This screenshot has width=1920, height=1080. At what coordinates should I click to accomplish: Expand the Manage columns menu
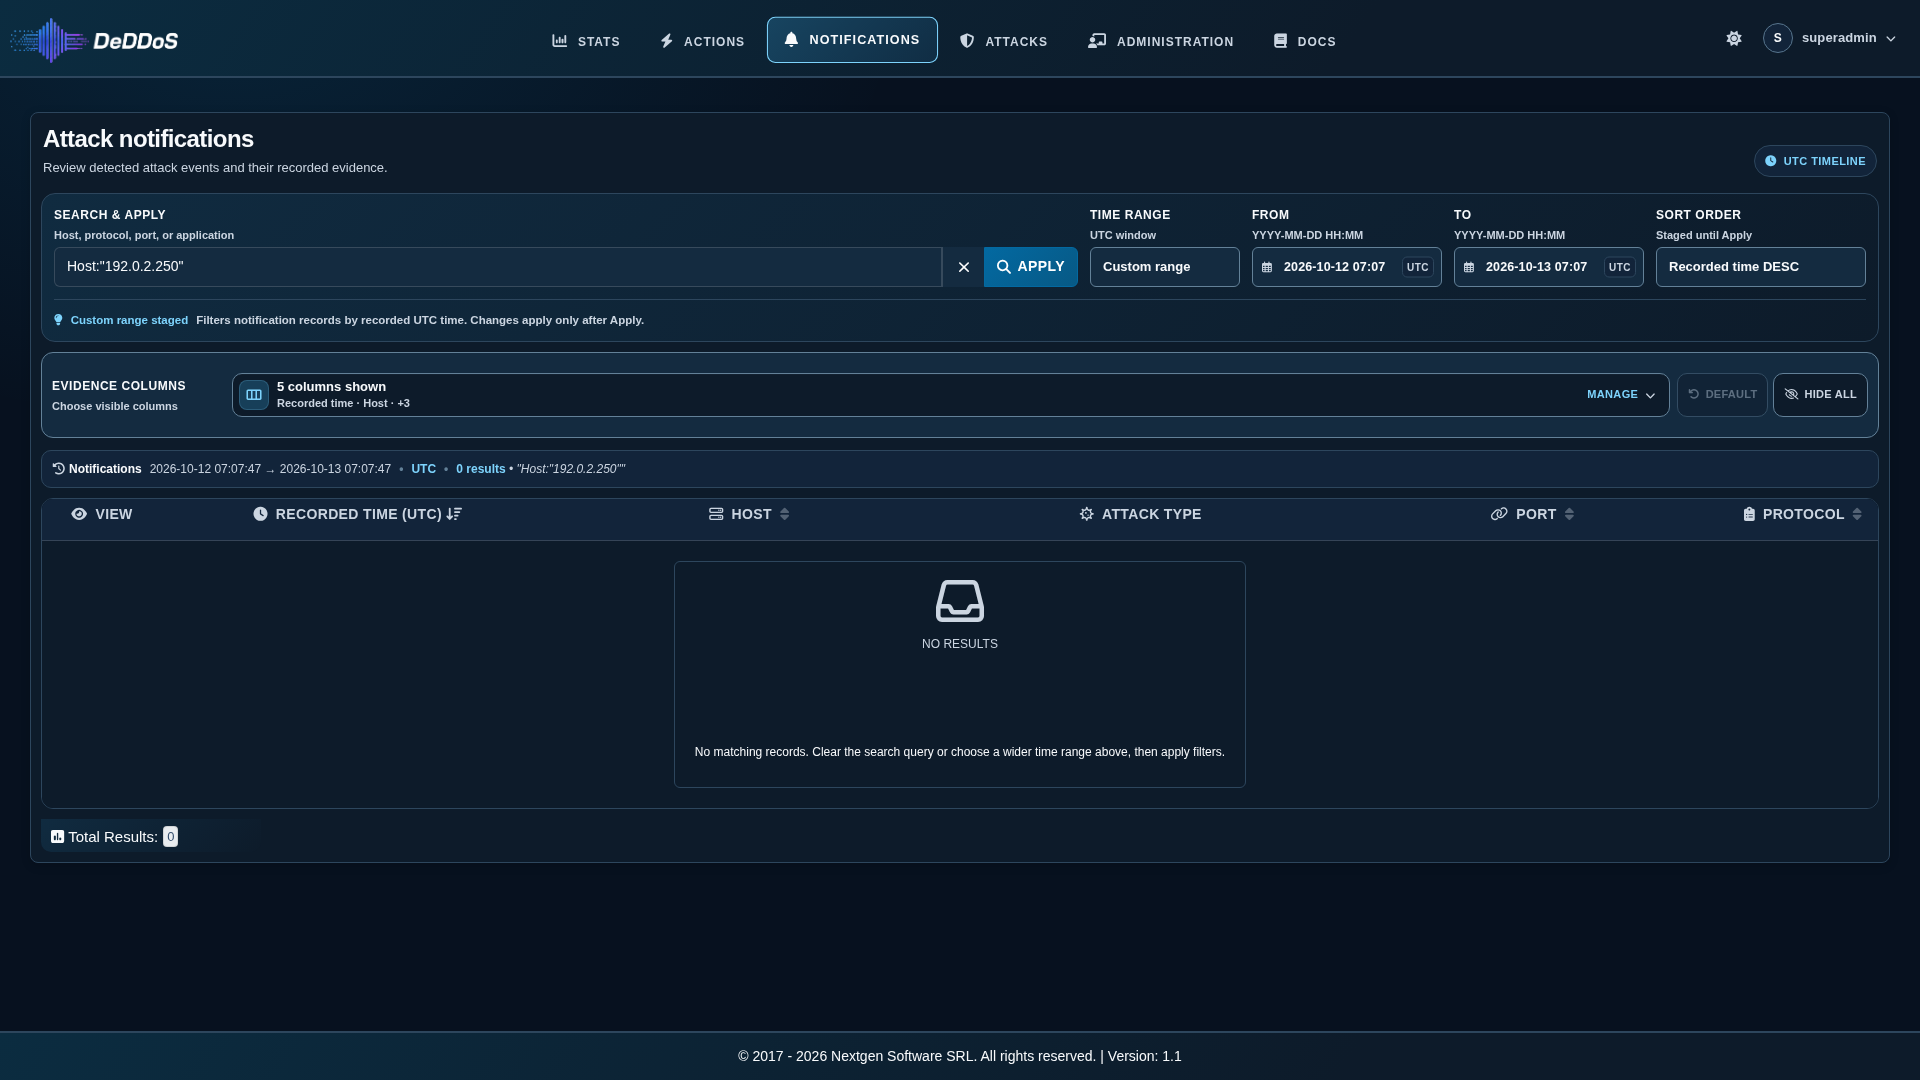(1621, 395)
